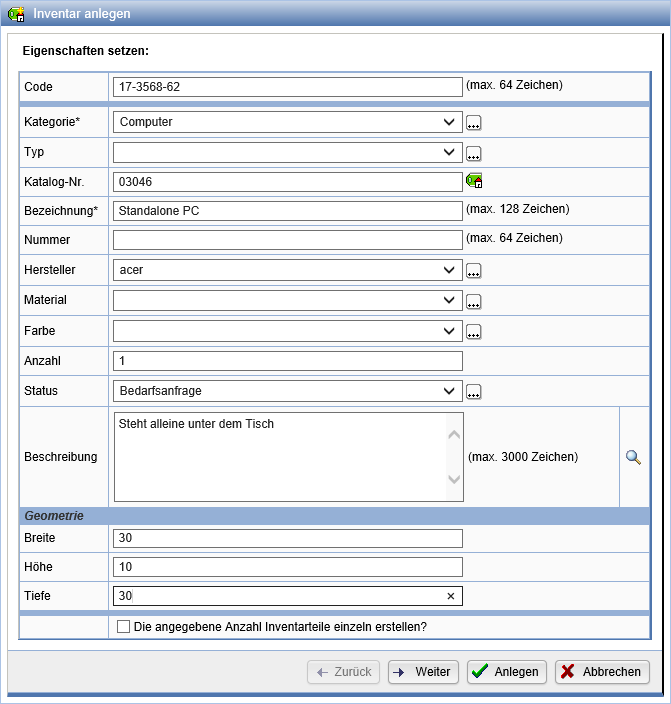Open the Hersteller dropdown showing acer
Screen dimensions: 671x704
(288, 270)
